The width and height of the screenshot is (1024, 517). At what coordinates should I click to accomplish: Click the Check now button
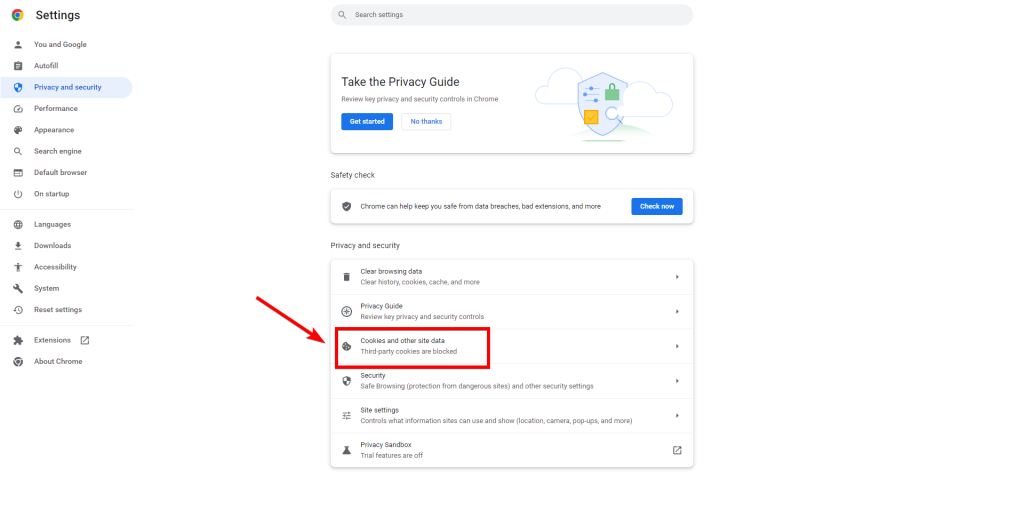point(657,206)
